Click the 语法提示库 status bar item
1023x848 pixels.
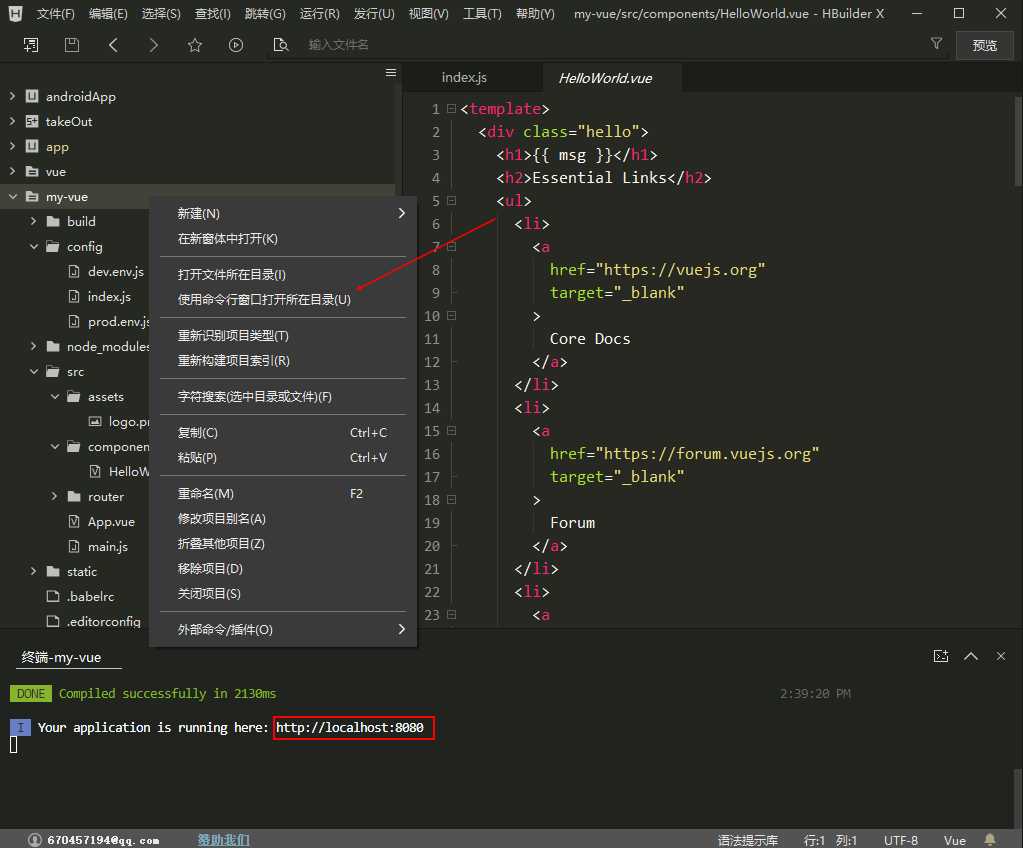pos(748,840)
